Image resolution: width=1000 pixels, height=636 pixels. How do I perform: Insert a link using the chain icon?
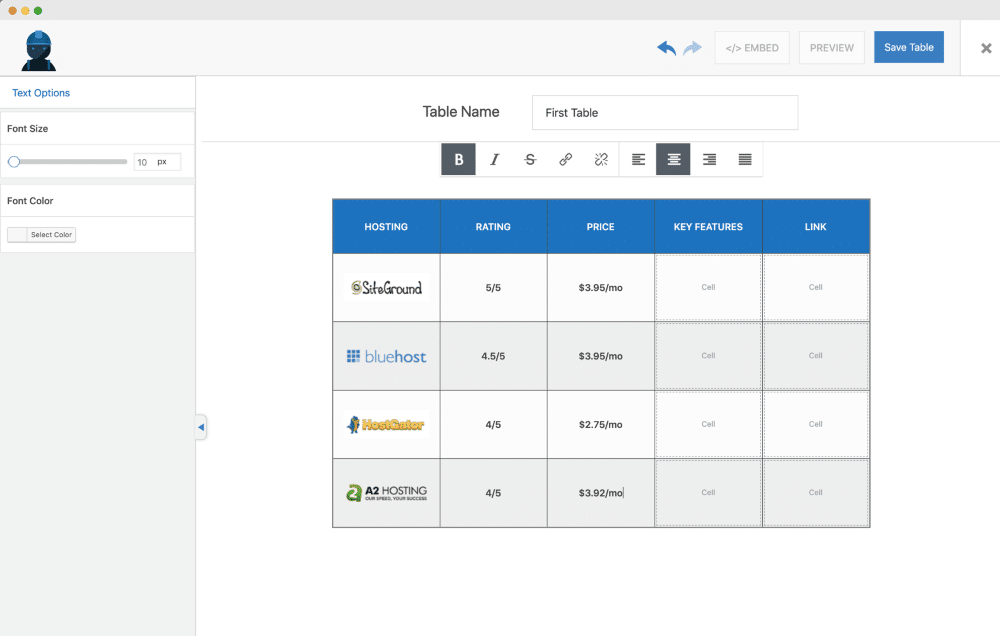[x=566, y=160]
